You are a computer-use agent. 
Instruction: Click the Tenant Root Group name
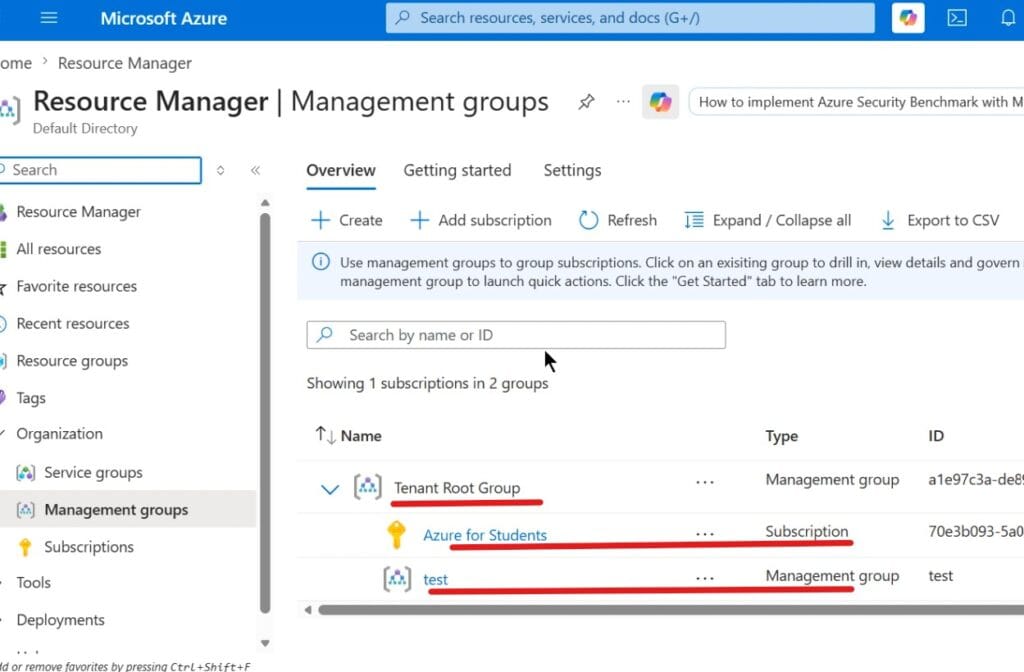(457, 488)
